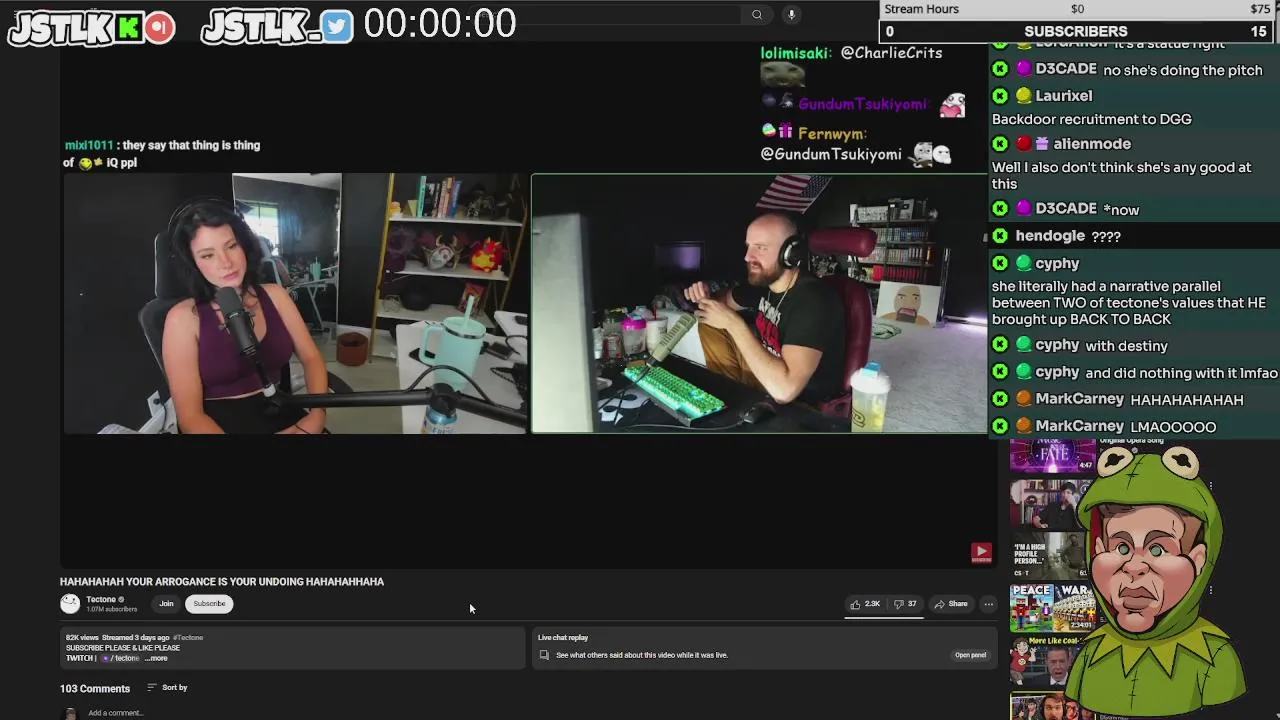Open the Share button

pyautogui.click(x=950, y=604)
